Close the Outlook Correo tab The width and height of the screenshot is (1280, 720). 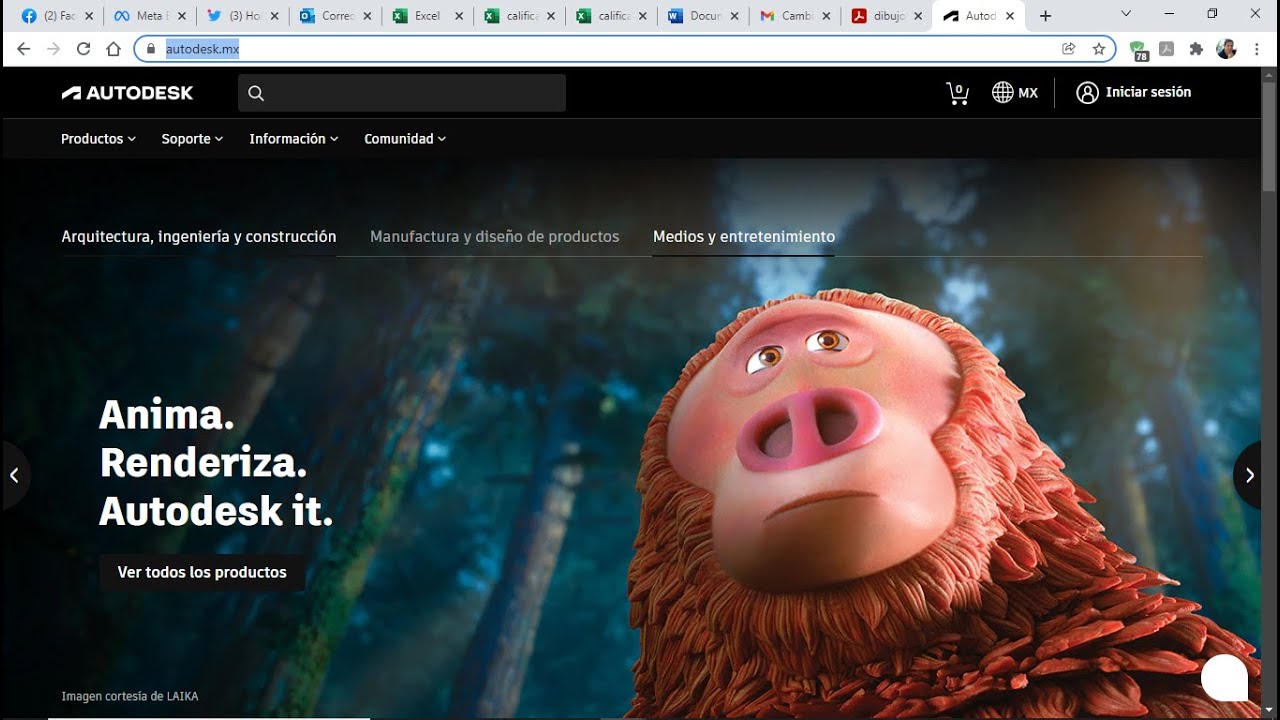366,16
